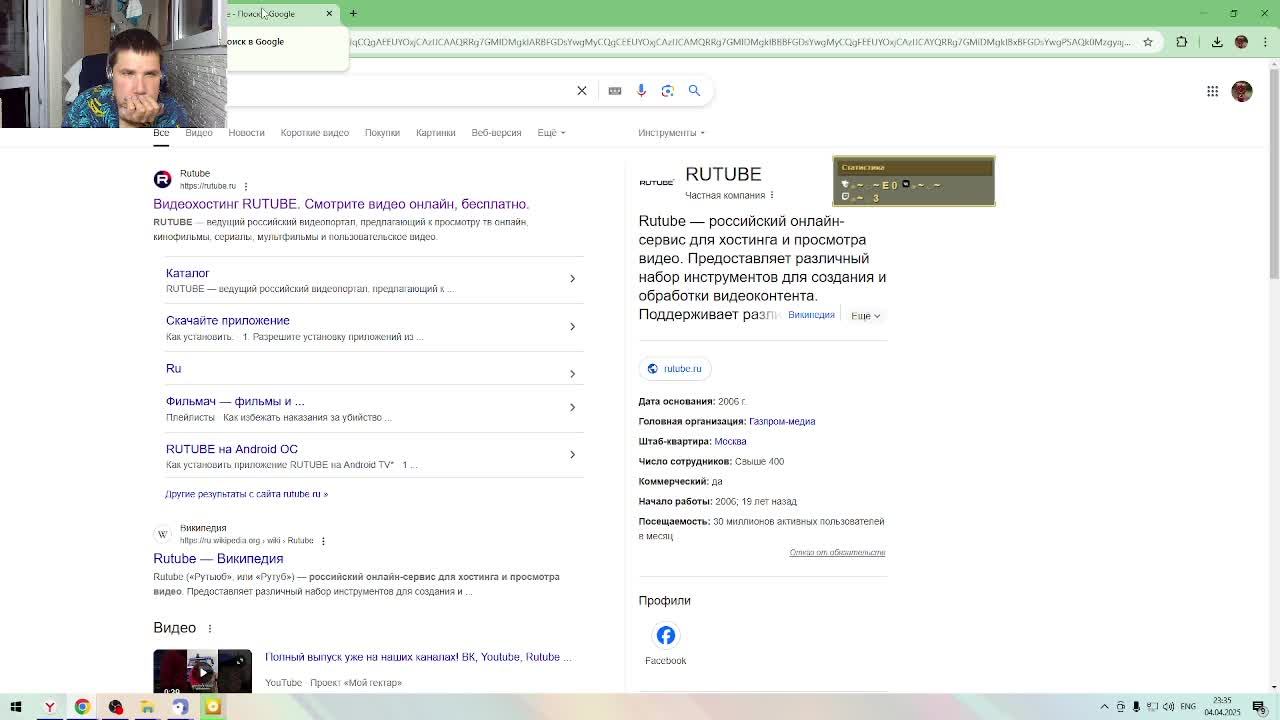Close the Google search tab
Screen dimensions: 1280x720
[329, 14]
